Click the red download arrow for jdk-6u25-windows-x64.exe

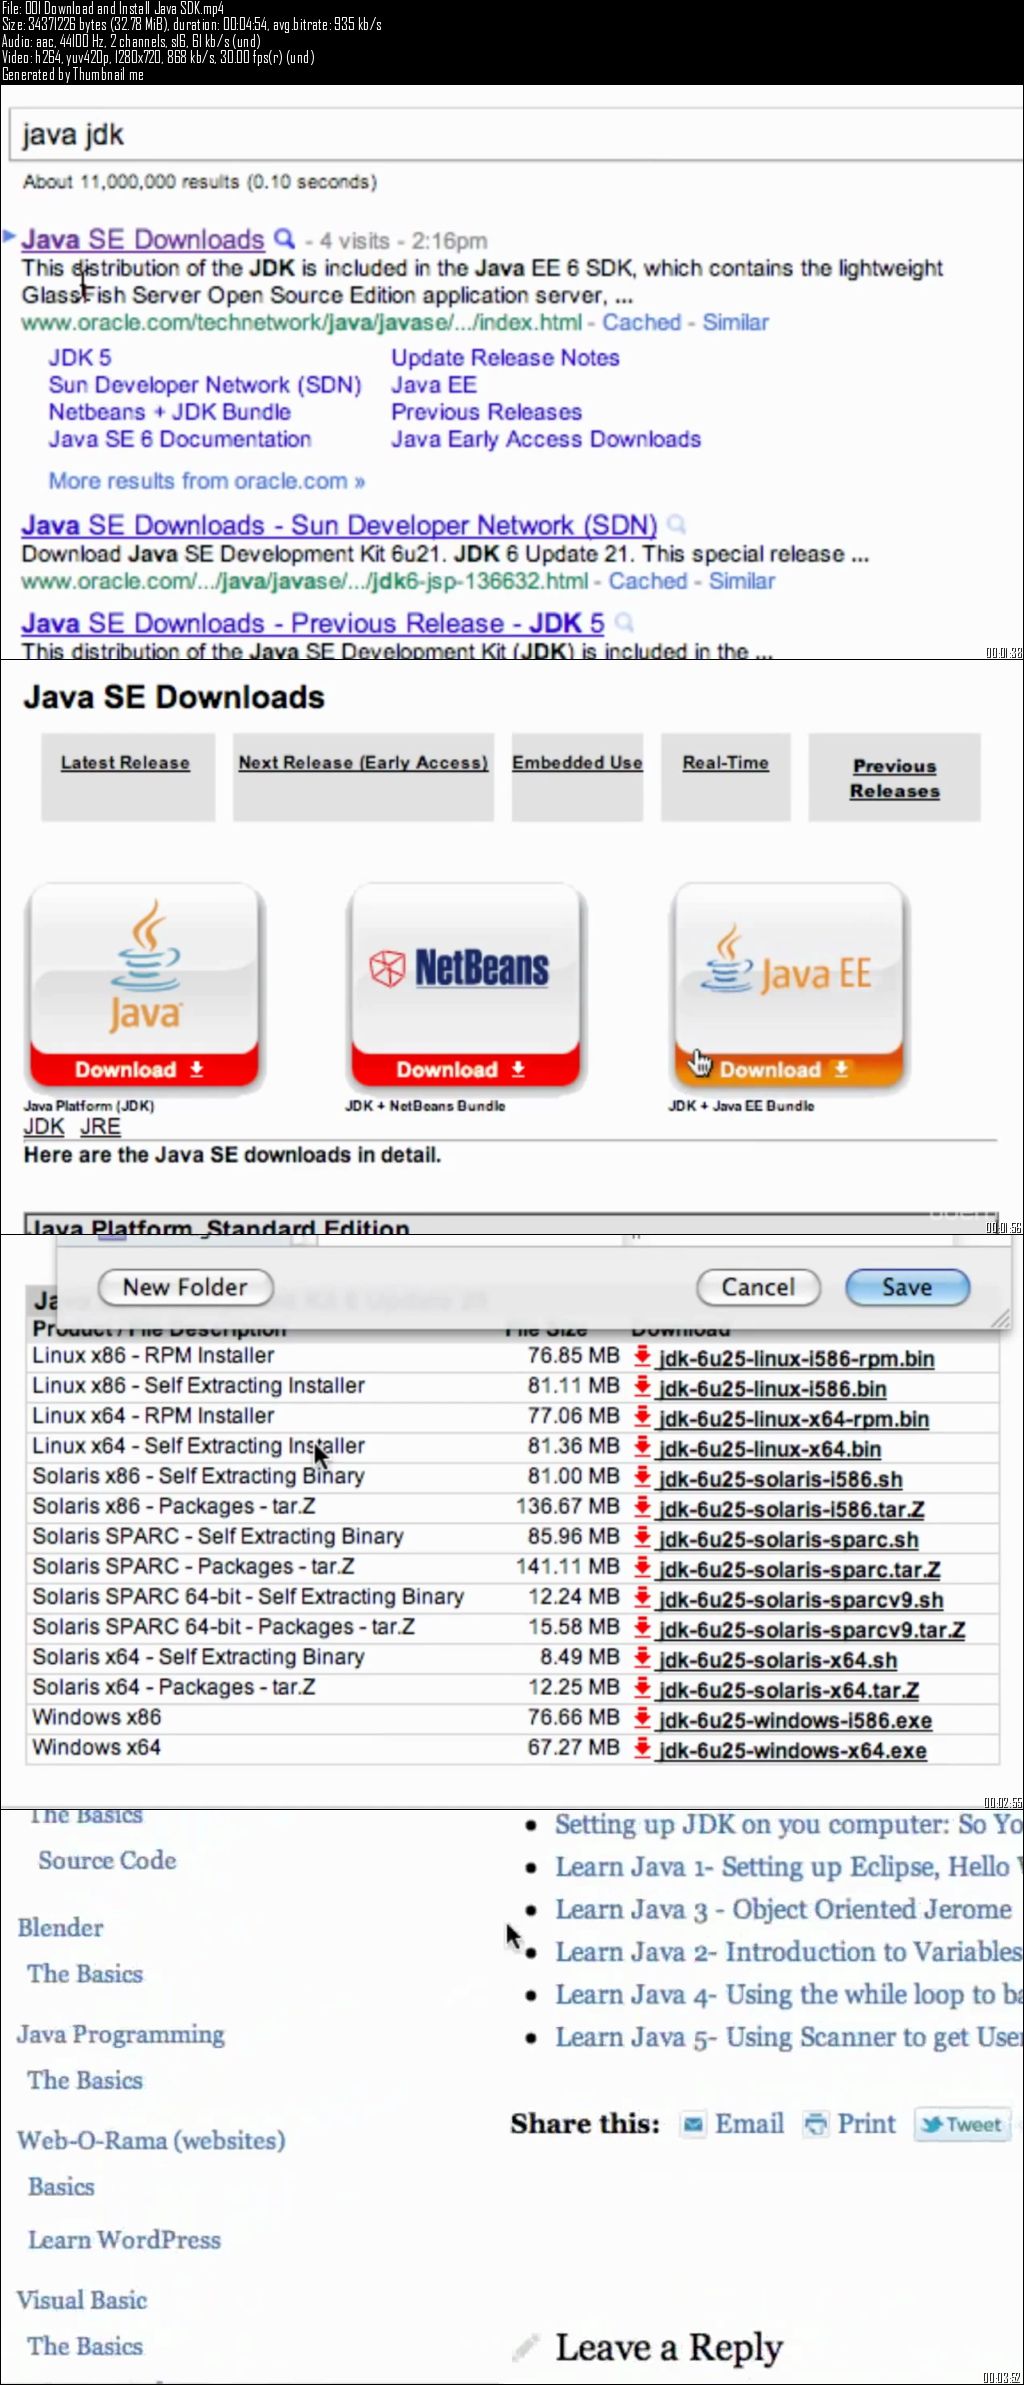pyautogui.click(x=642, y=1748)
